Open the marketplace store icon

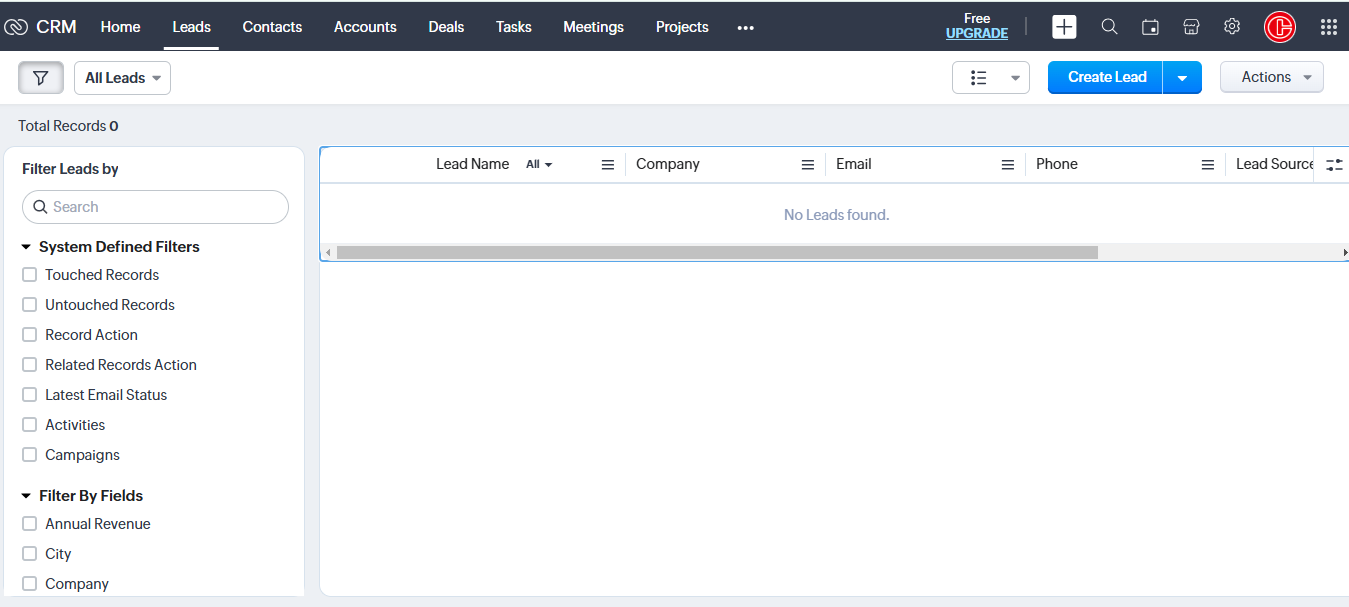click(1191, 27)
